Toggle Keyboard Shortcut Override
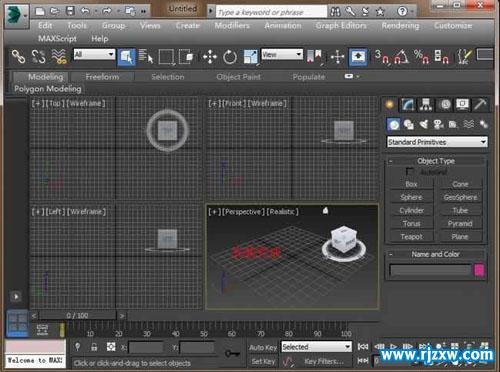This screenshot has width=500, height=372. tap(358, 57)
